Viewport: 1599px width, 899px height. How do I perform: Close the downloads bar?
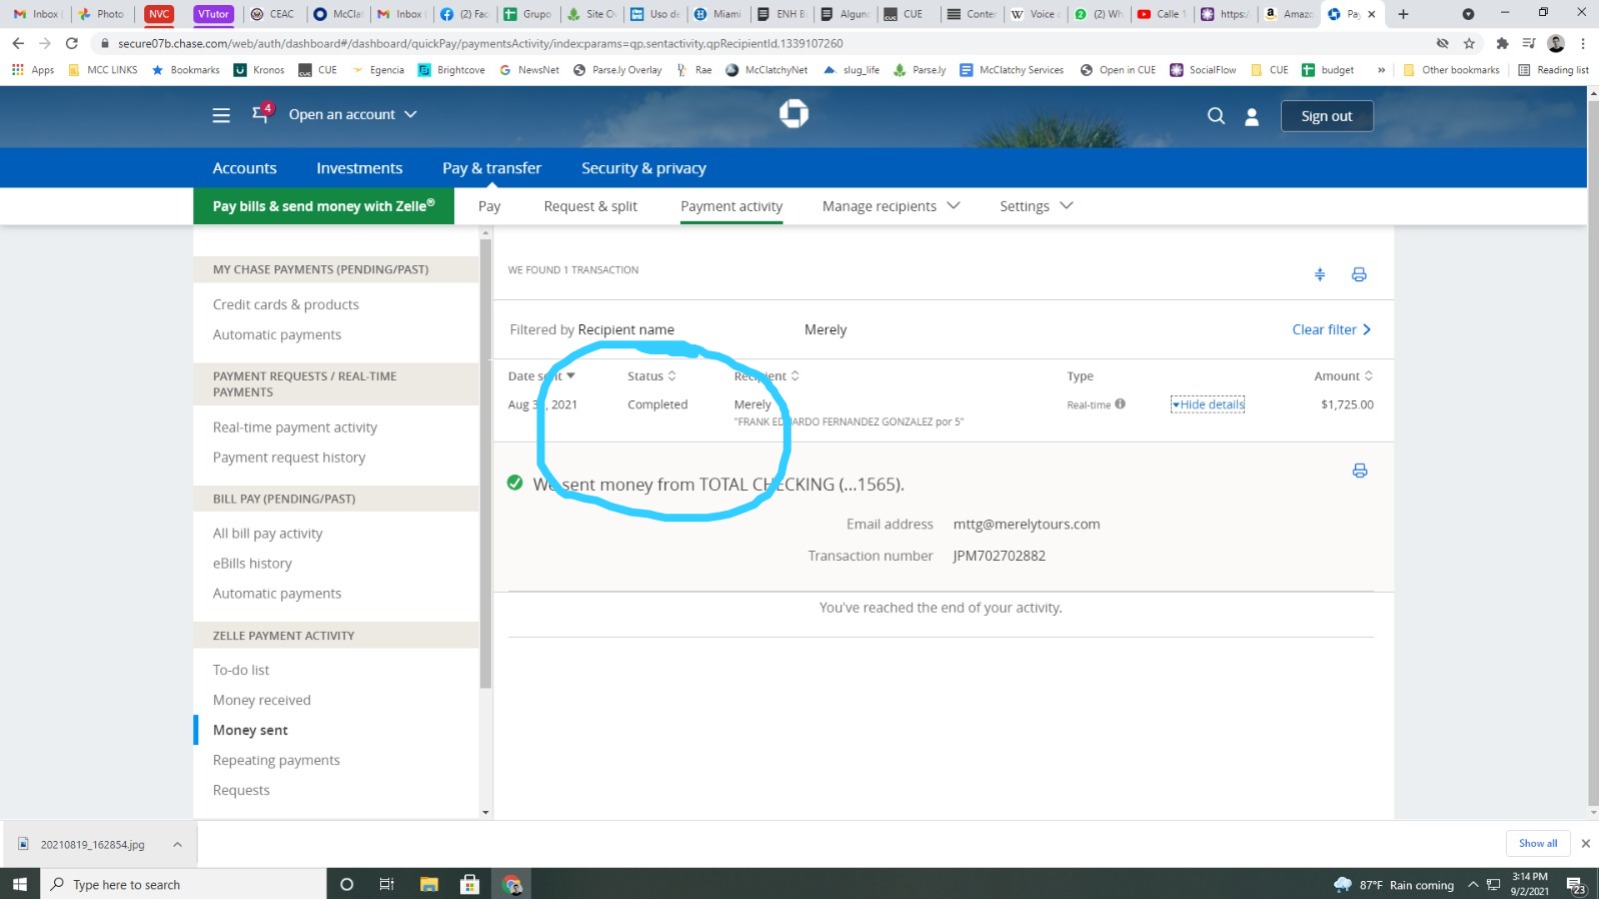tap(1585, 843)
